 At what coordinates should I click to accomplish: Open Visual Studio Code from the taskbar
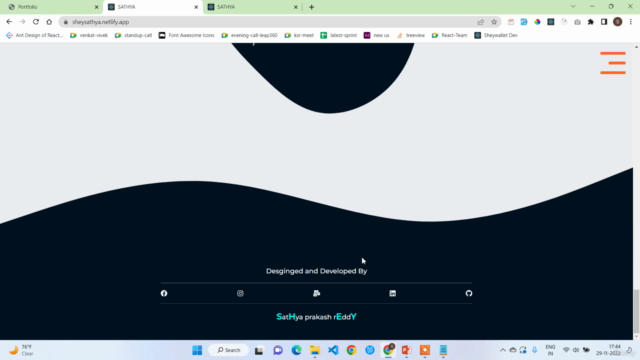333,350
